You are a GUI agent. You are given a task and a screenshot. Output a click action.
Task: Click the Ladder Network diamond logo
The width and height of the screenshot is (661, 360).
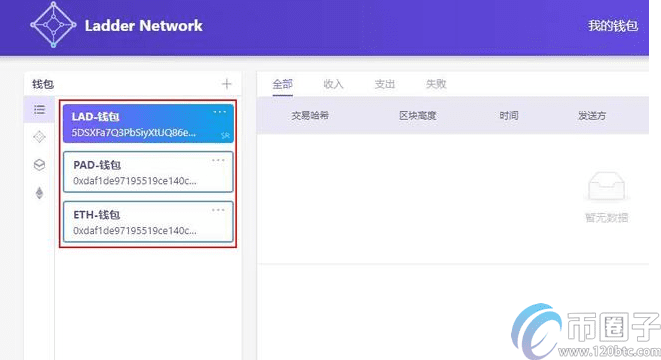(53, 24)
